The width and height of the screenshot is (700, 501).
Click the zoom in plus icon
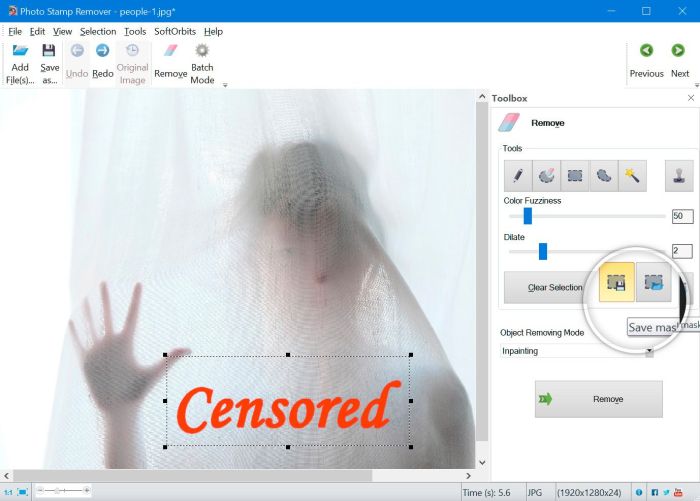point(87,491)
